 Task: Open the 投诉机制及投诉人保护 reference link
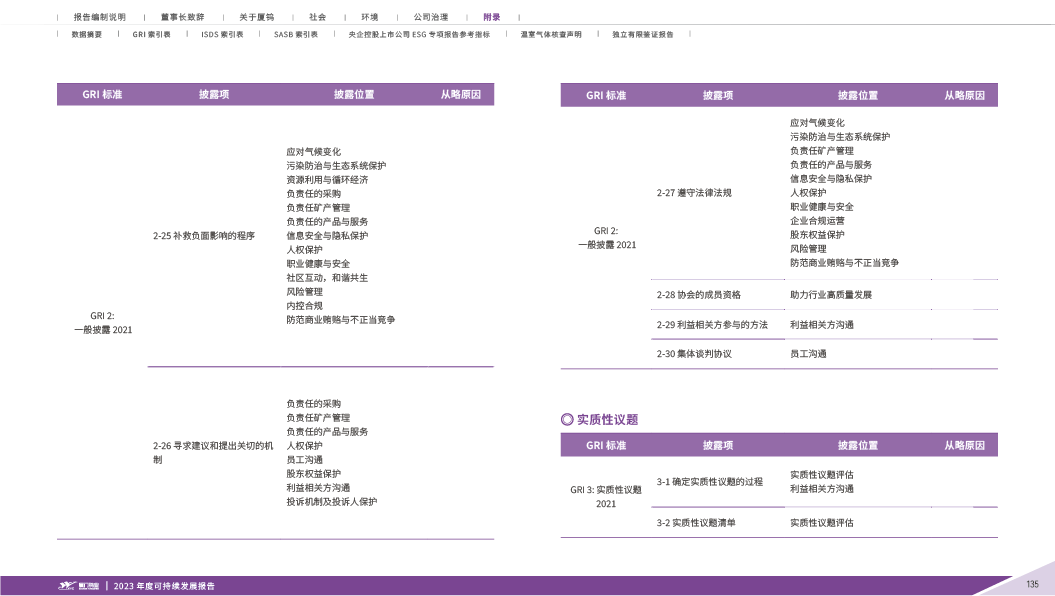coord(331,502)
